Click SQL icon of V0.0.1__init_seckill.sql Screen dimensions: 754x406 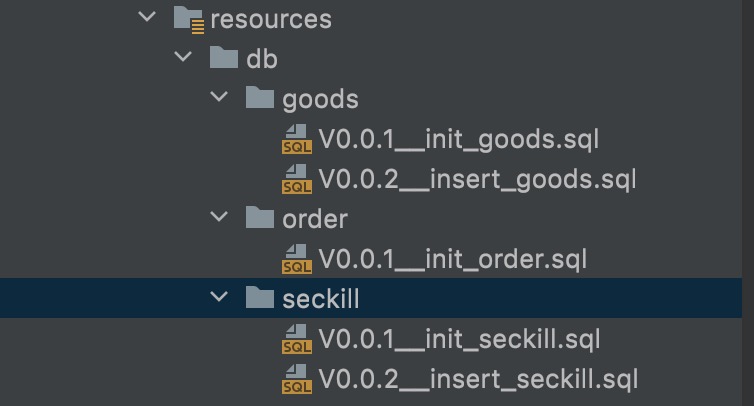297,339
